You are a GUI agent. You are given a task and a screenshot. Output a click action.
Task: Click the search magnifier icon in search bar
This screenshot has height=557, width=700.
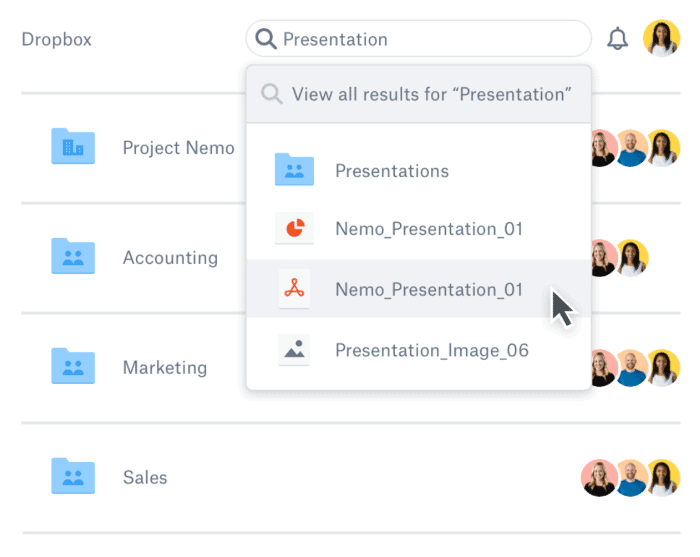[x=266, y=39]
